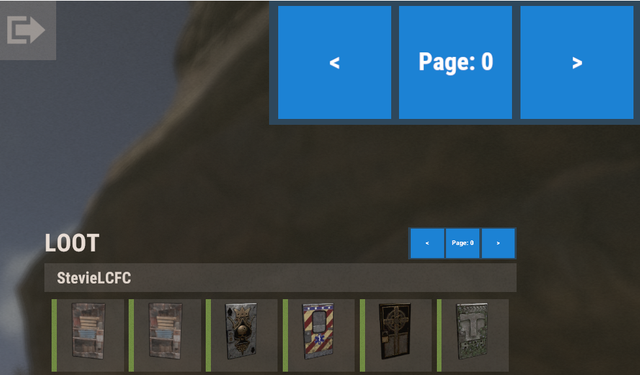This screenshot has width=640, height=375.
Task: Go to next page in large pager
Action: [577, 62]
